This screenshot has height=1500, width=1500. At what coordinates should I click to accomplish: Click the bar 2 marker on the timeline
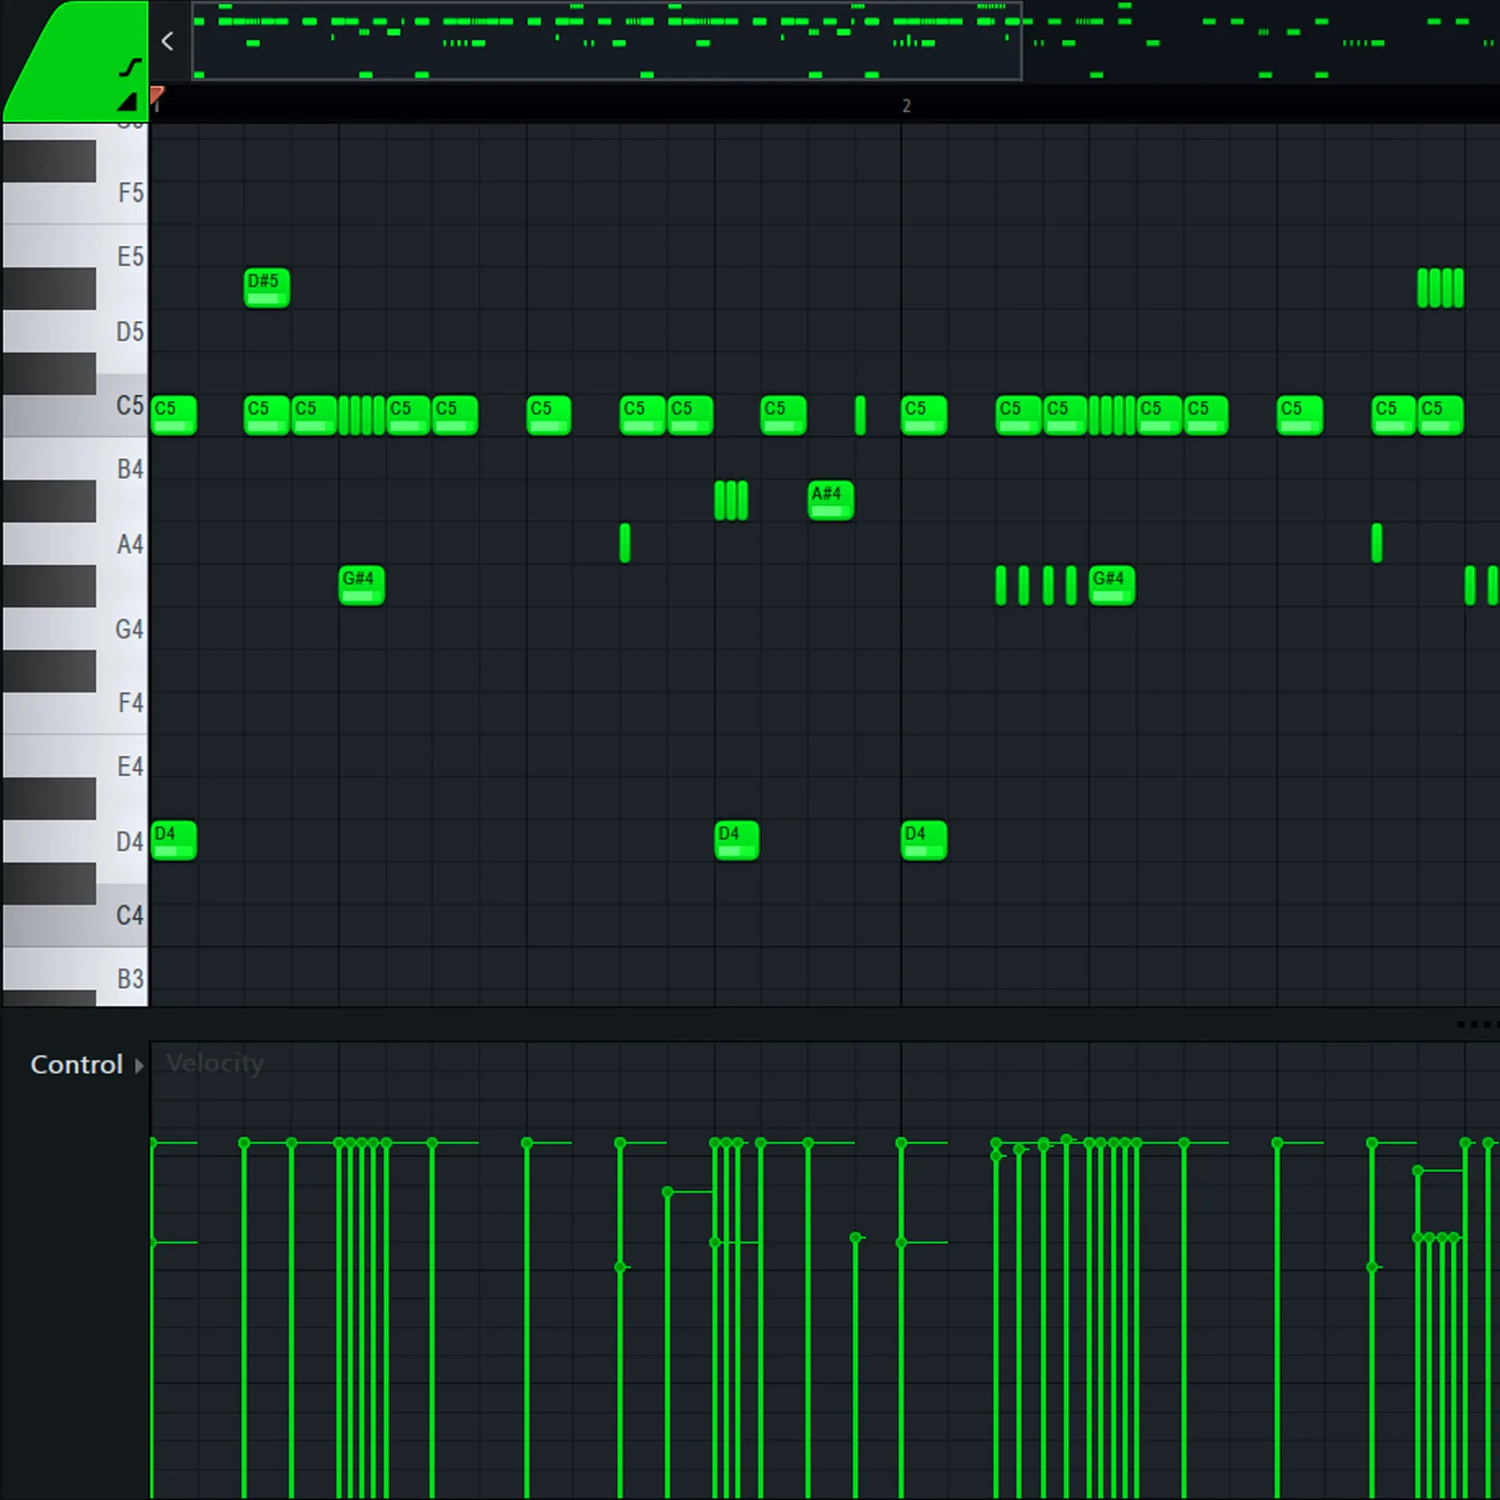coord(906,106)
